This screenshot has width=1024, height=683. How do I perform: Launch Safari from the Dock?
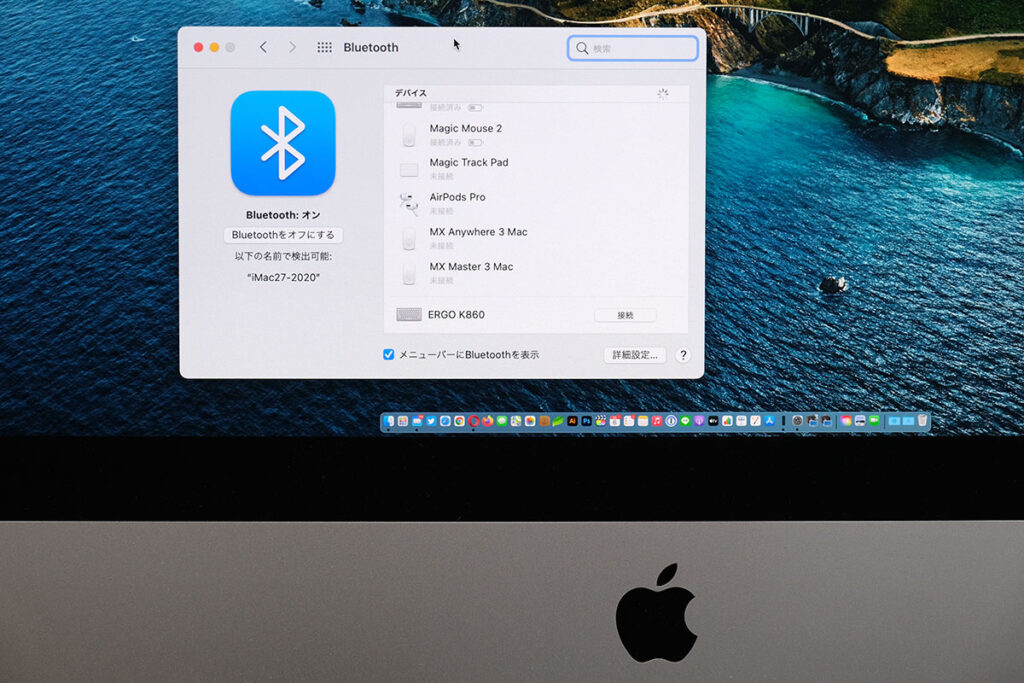[445, 421]
